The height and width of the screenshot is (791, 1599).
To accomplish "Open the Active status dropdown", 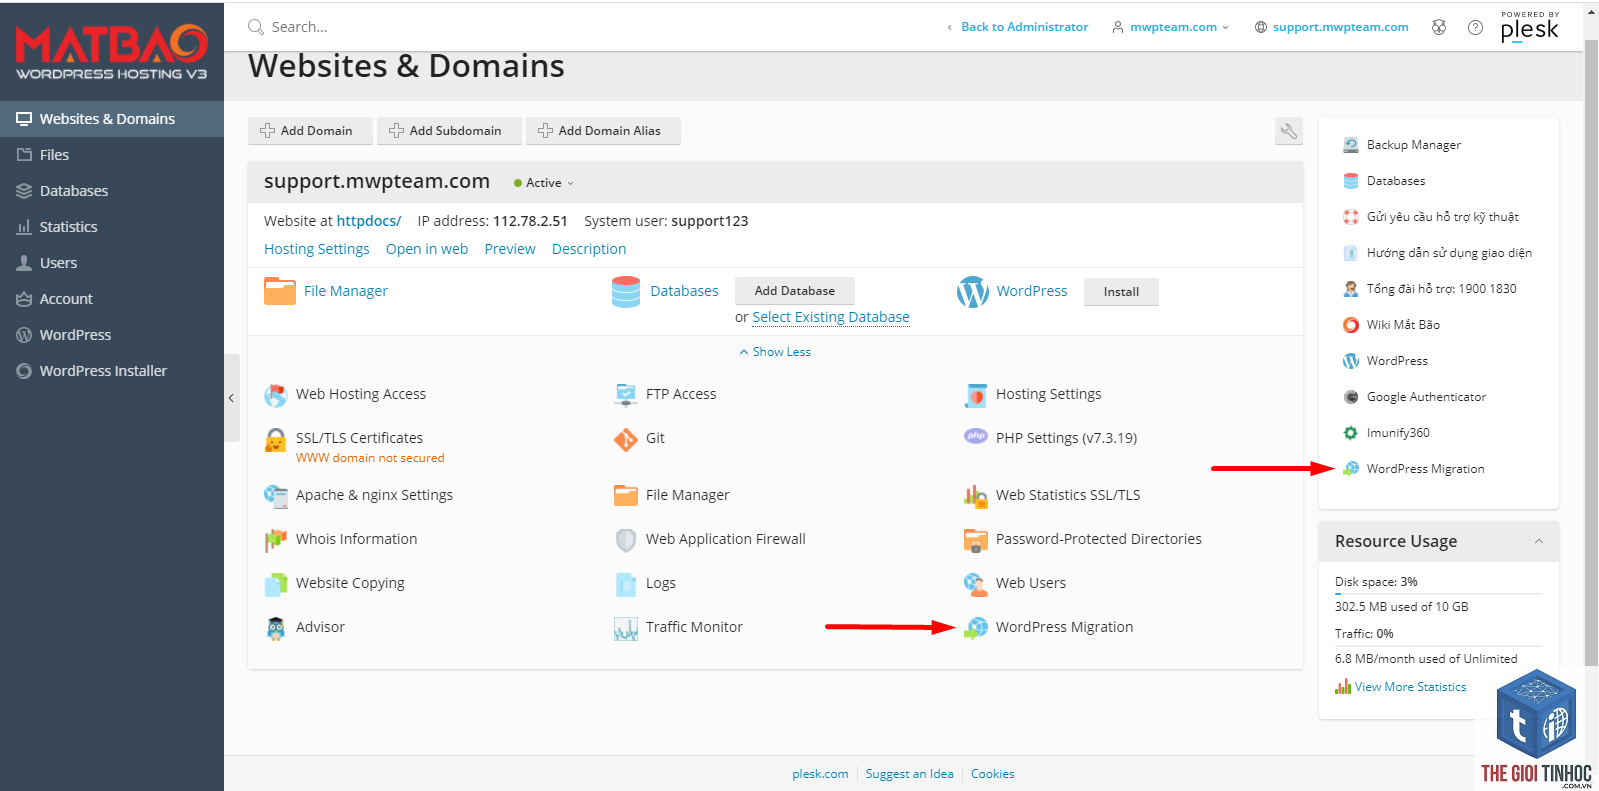I will (x=544, y=183).
